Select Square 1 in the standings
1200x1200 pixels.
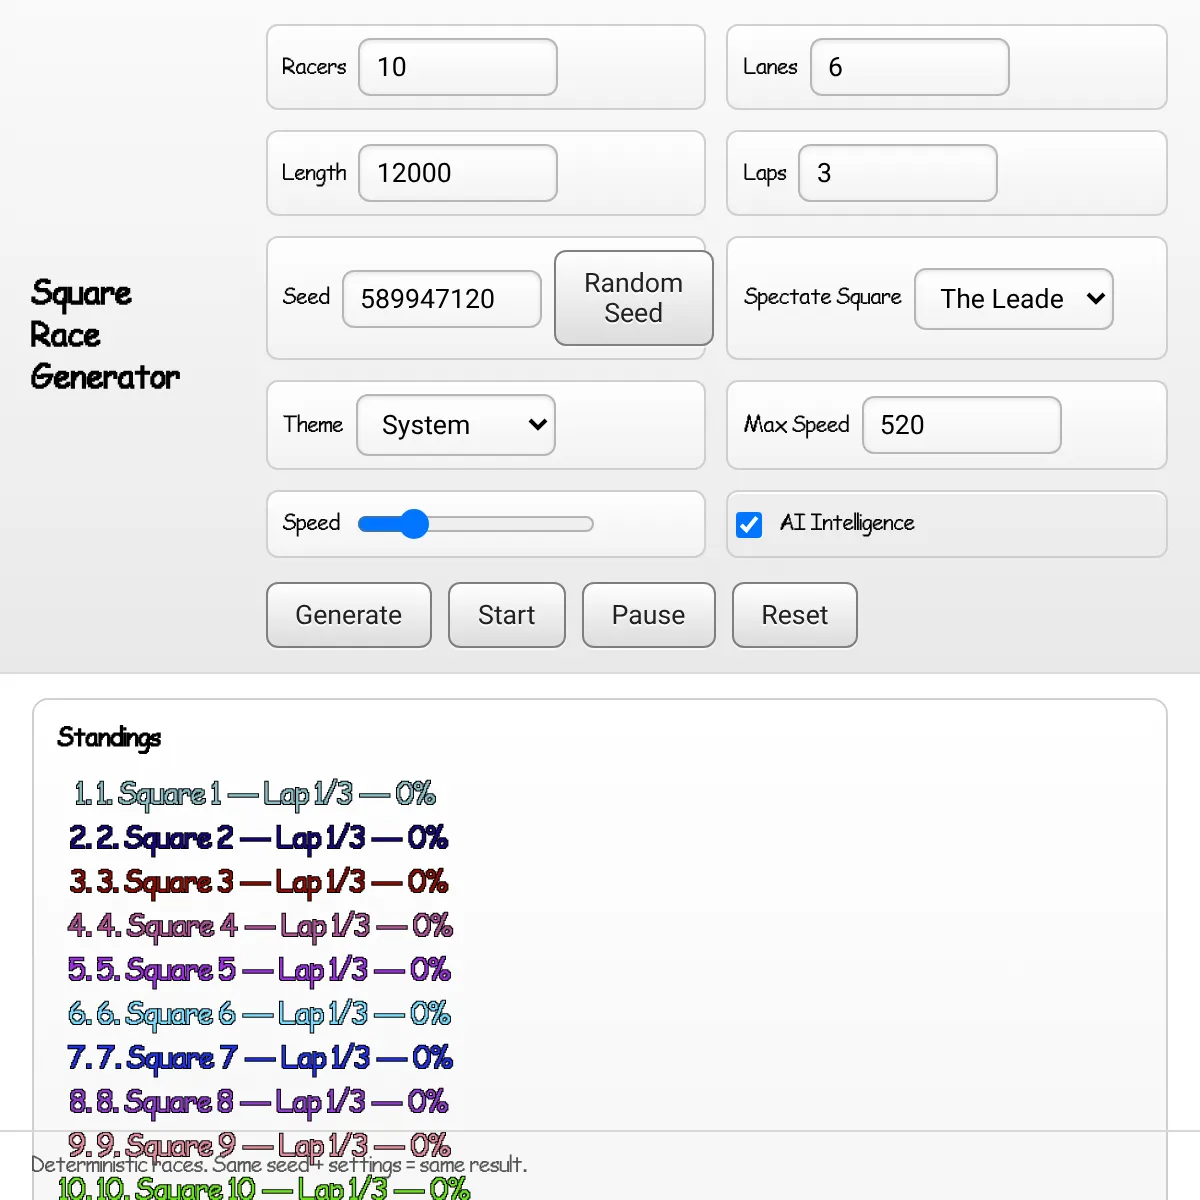point(255,794)
